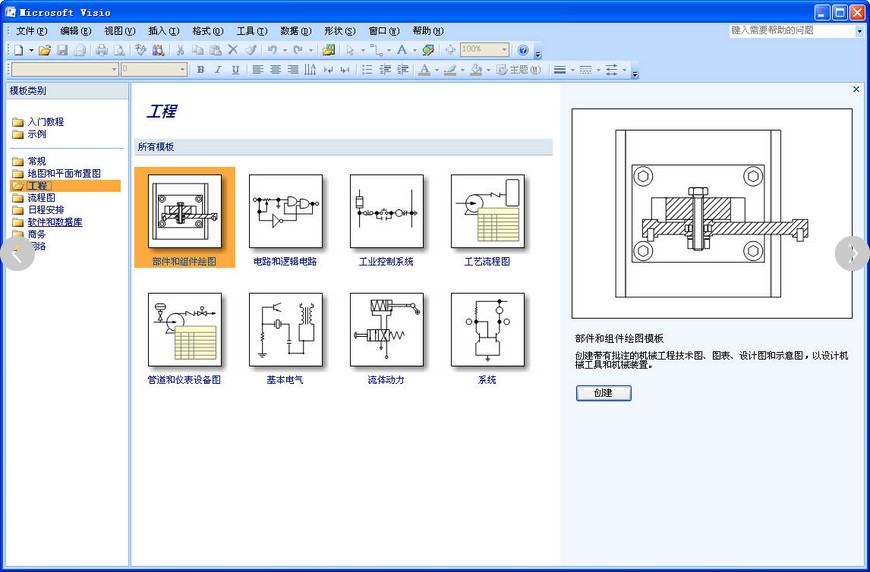Toggle Underline formatting button

(235, 70)
